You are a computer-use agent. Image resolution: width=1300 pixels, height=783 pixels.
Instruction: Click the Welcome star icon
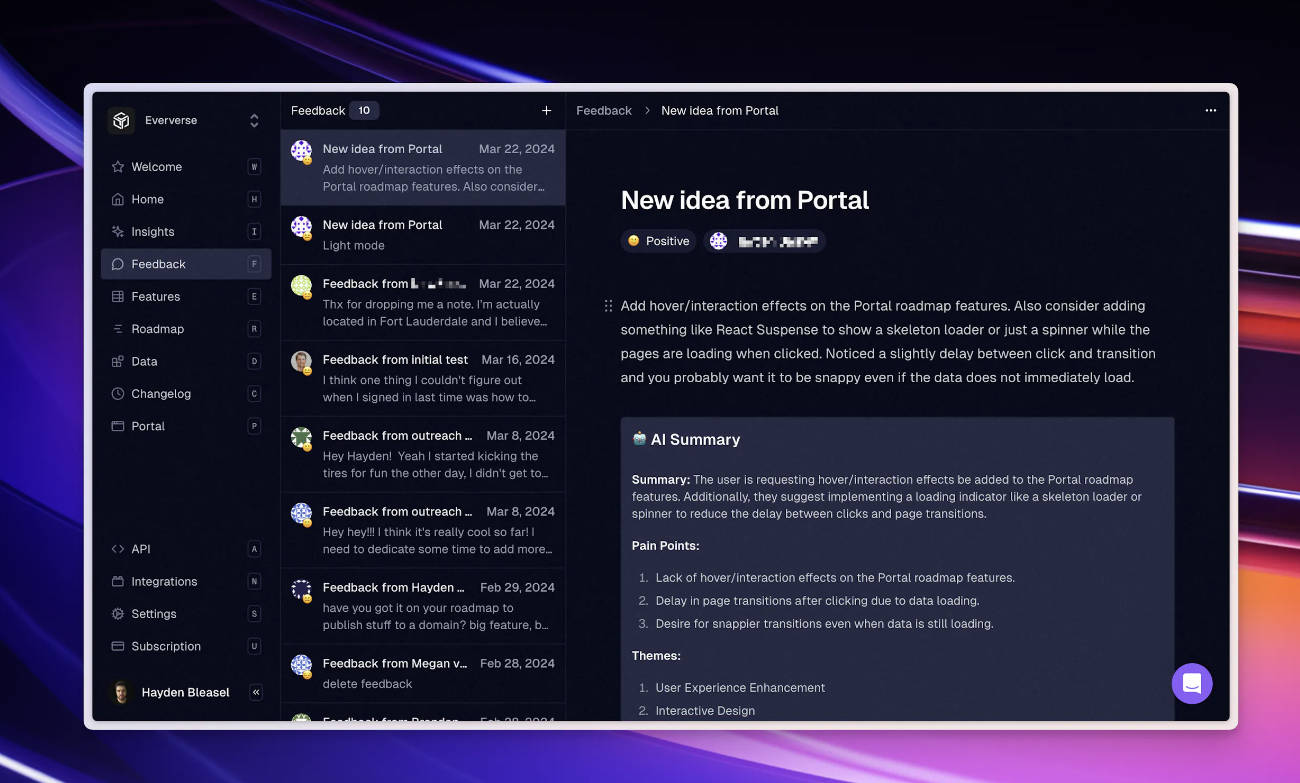118,167
